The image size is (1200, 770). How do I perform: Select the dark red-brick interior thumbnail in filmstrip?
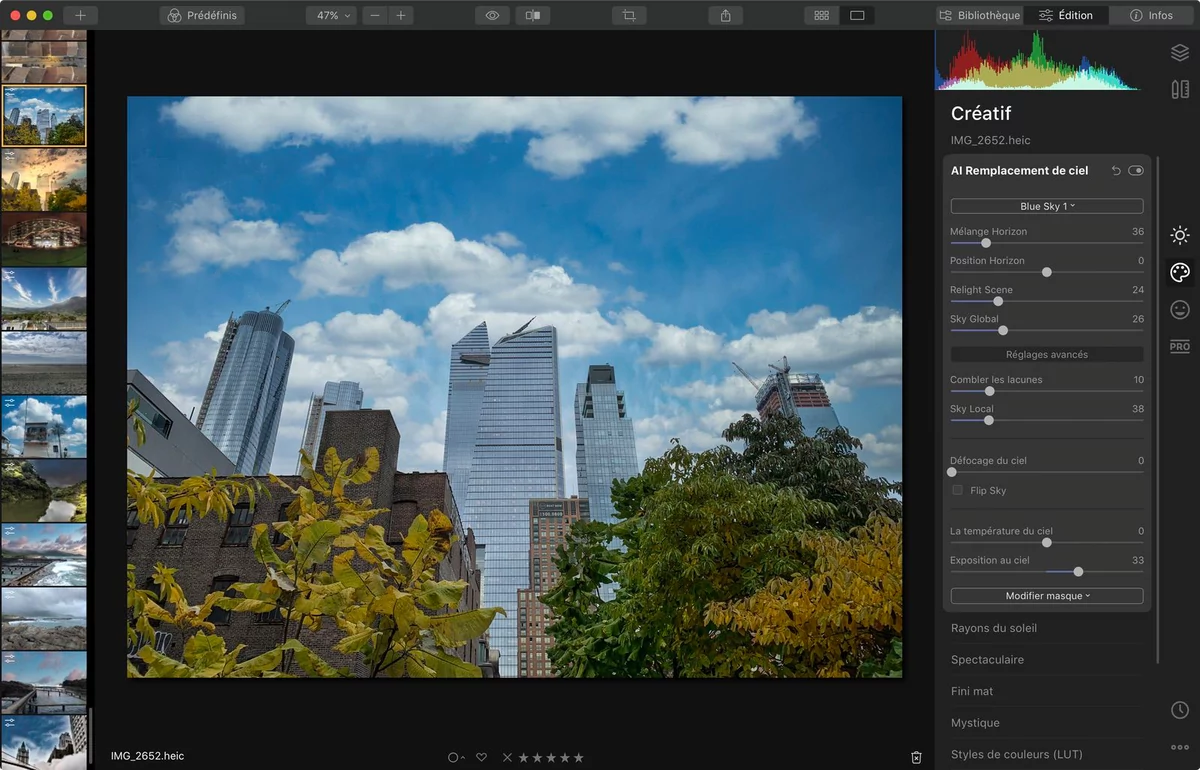coord(44,239)
